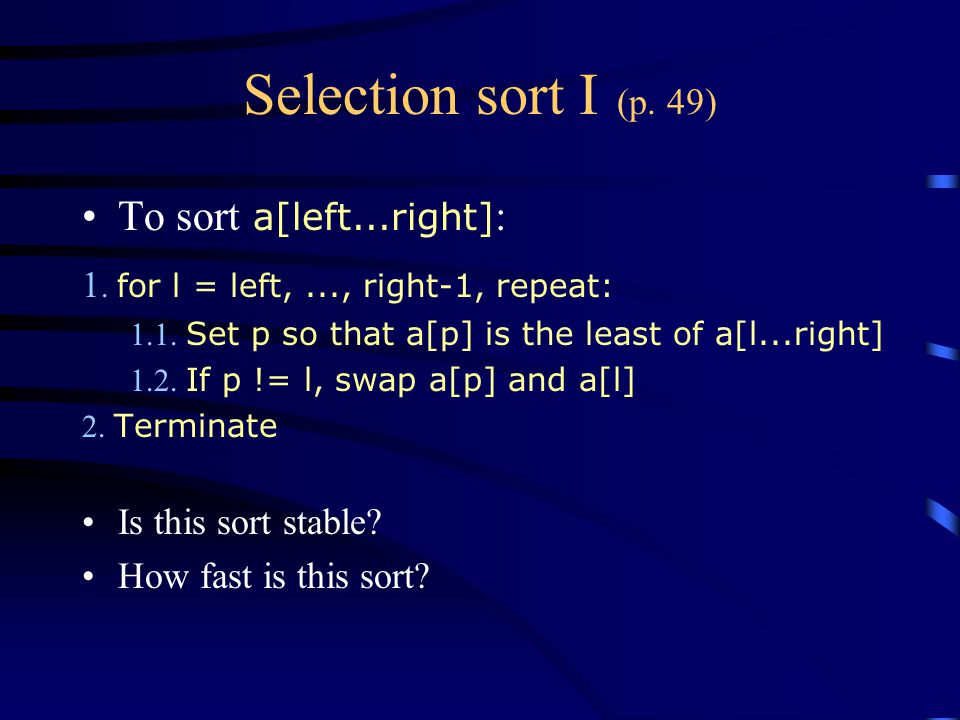Click "How fast is this sort?" bullet
Screen dimensions: 960x720
coord(274,576)
